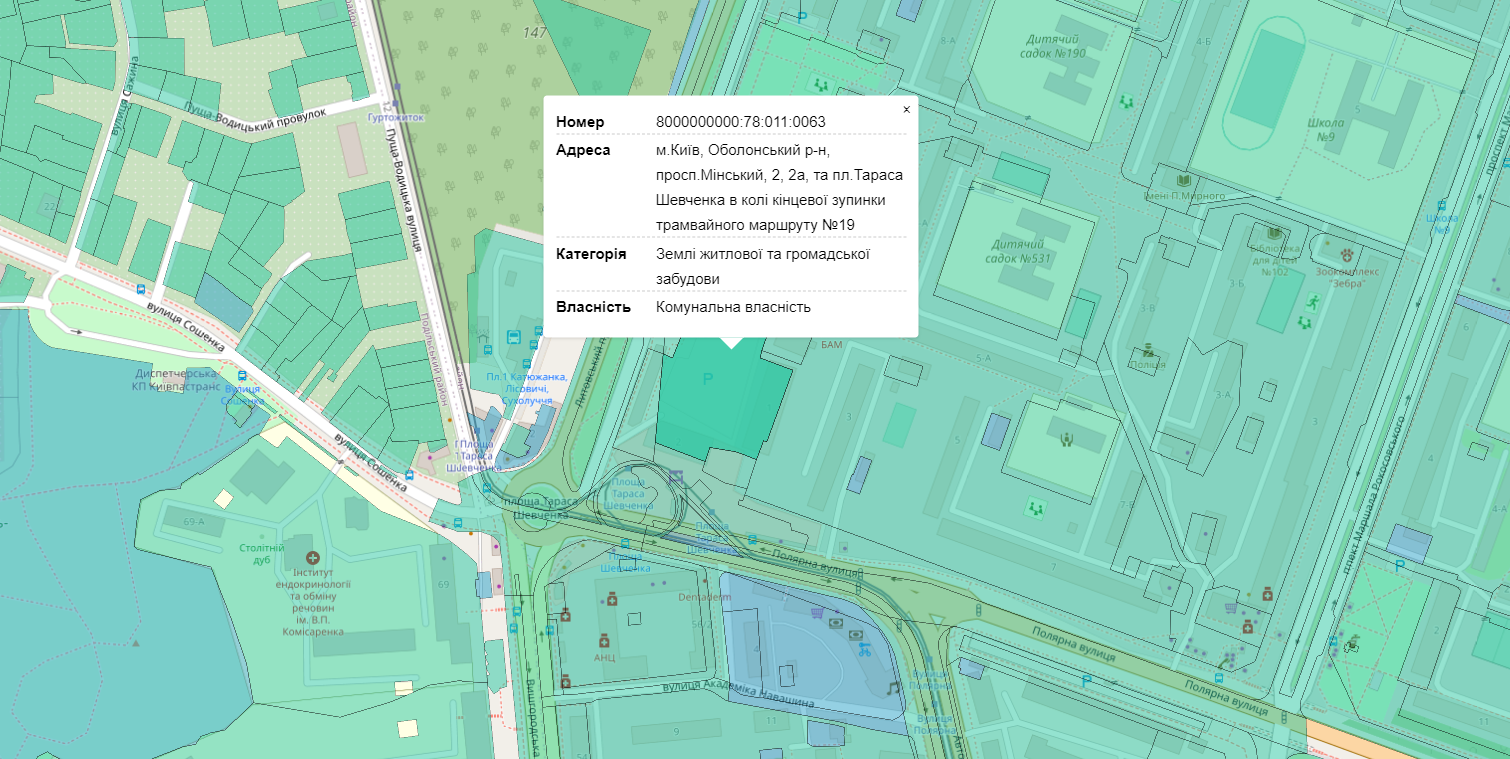The width and height of the screenshot is (1510, 759).
Task: Click the police officer icon above Поліція
Action: pos(1147,351)
